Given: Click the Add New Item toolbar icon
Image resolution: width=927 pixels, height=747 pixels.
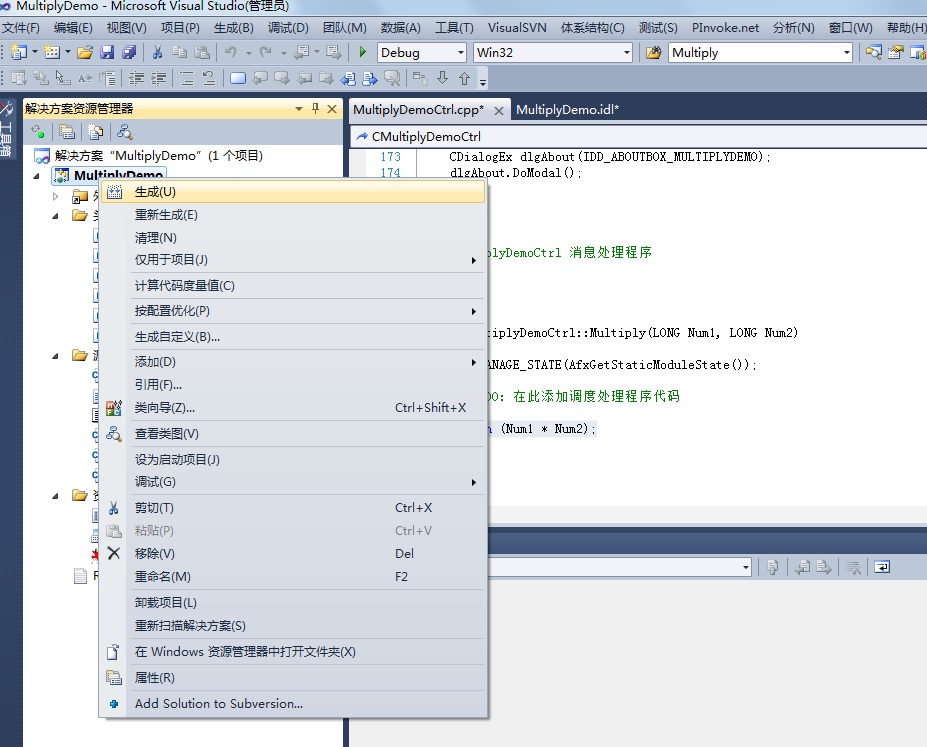Looking at the screenshot, I should coord(52,53).
